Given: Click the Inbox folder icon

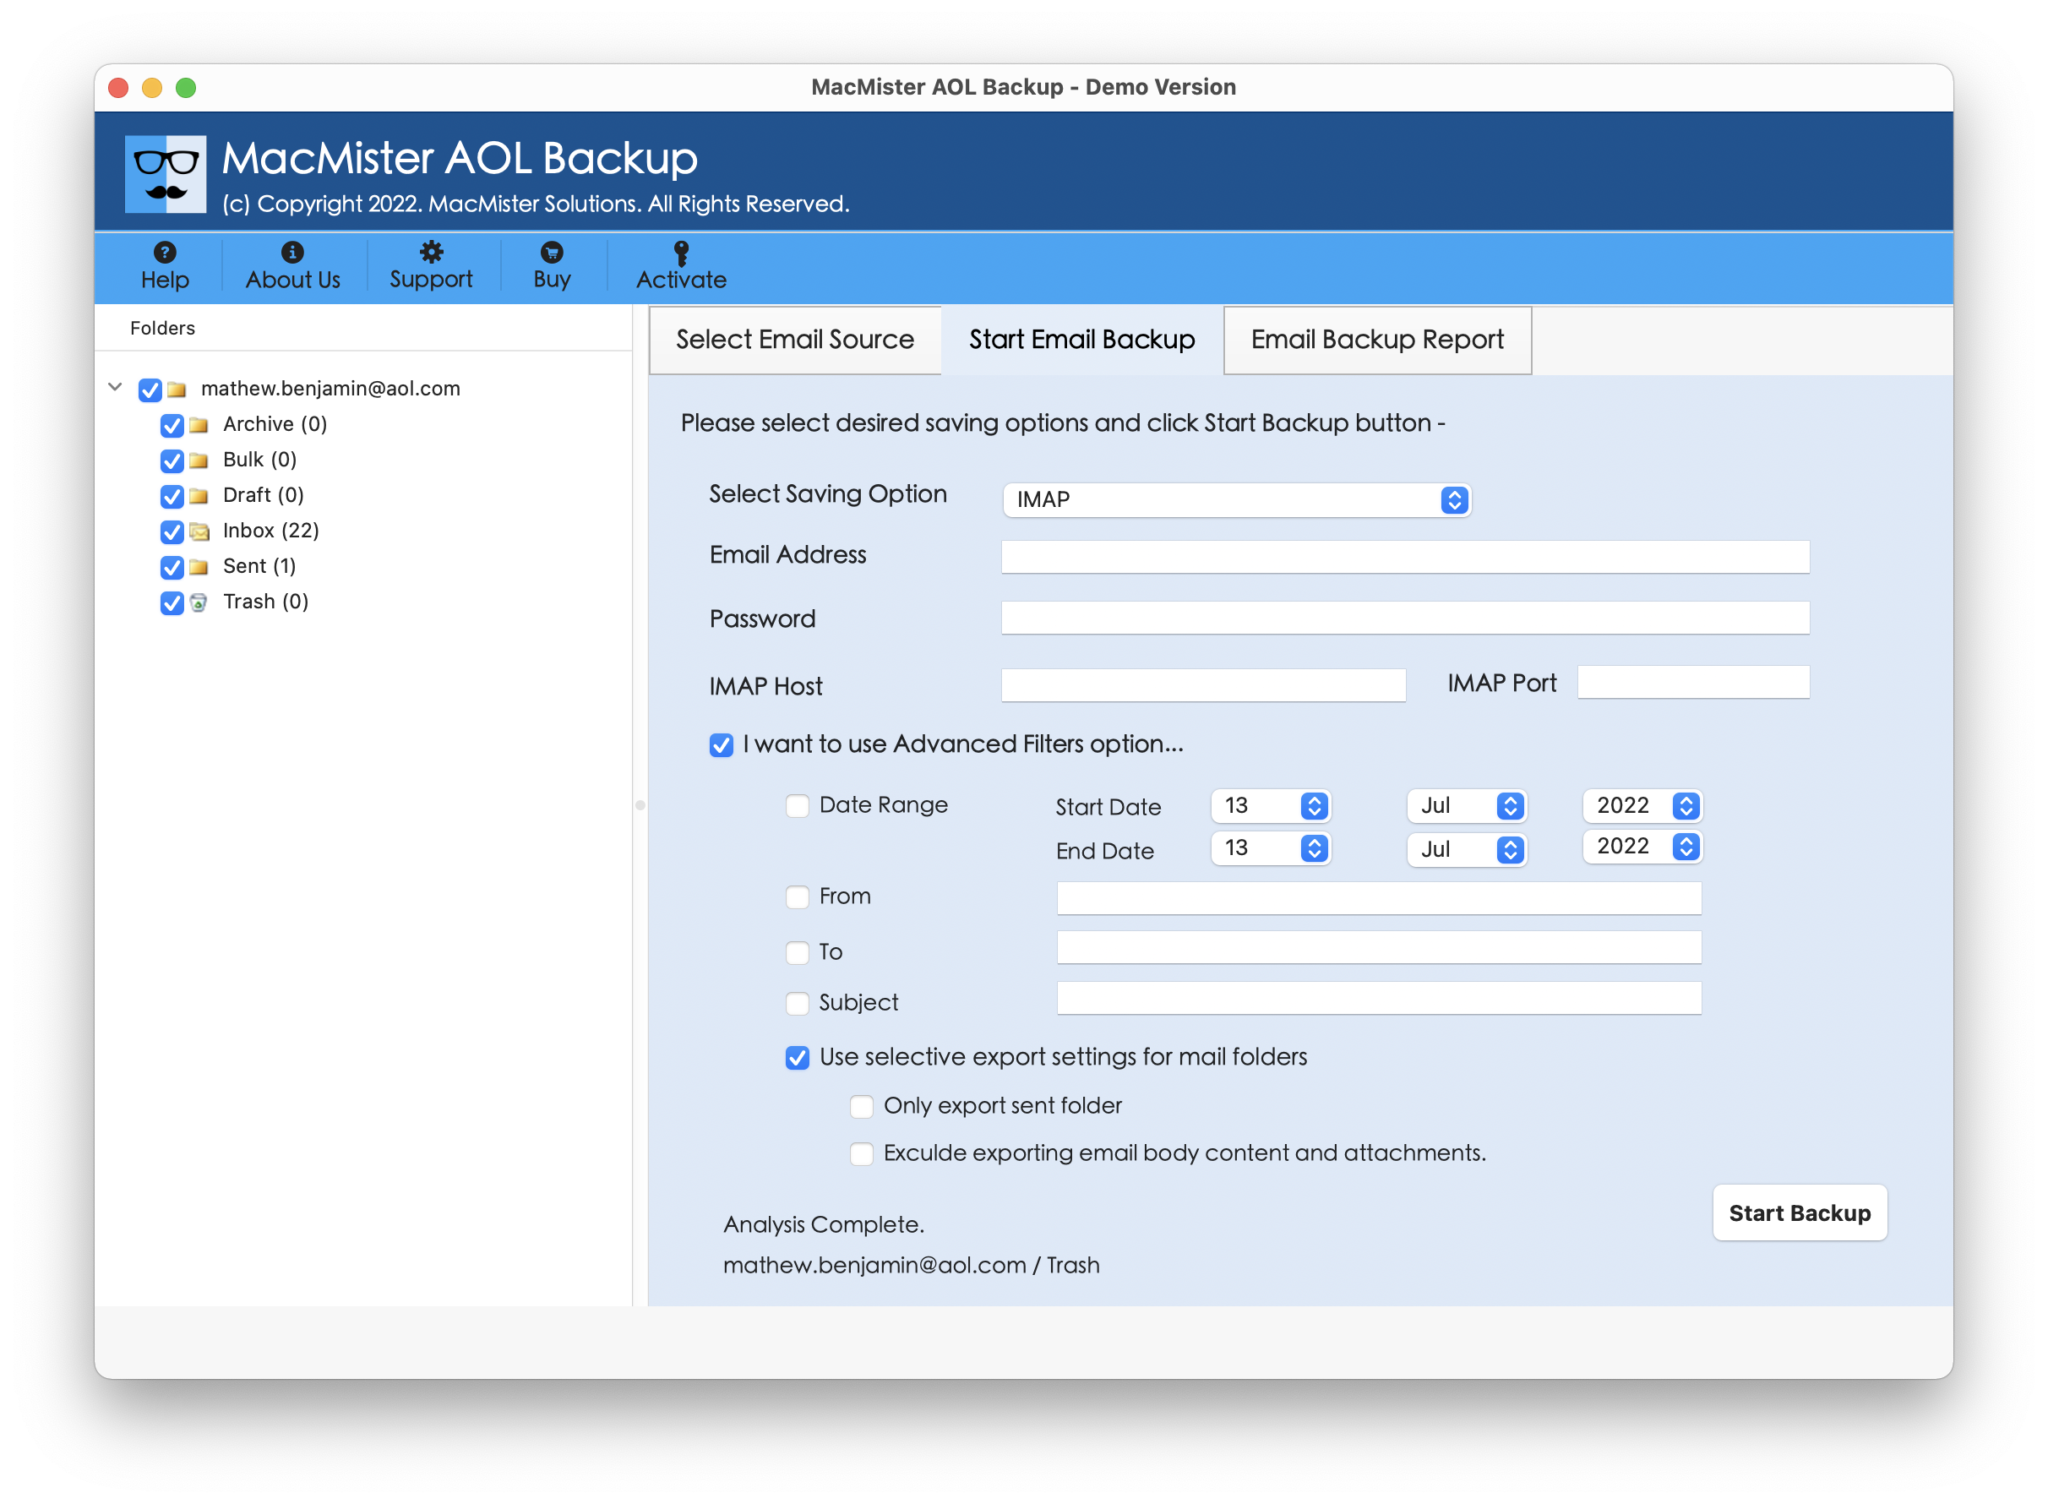Looking at the screenshot, I should [199, 531].
